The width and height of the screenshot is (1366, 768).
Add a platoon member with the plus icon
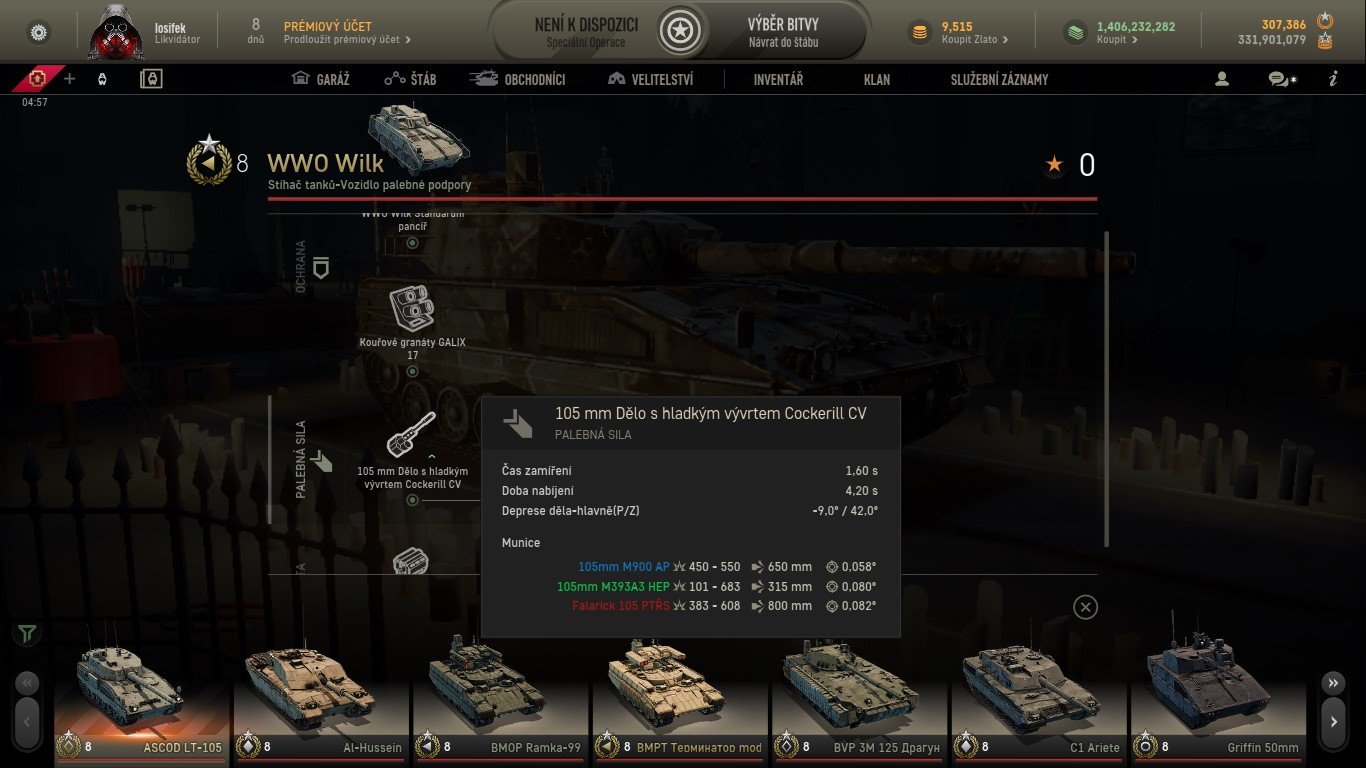(69, 79)
